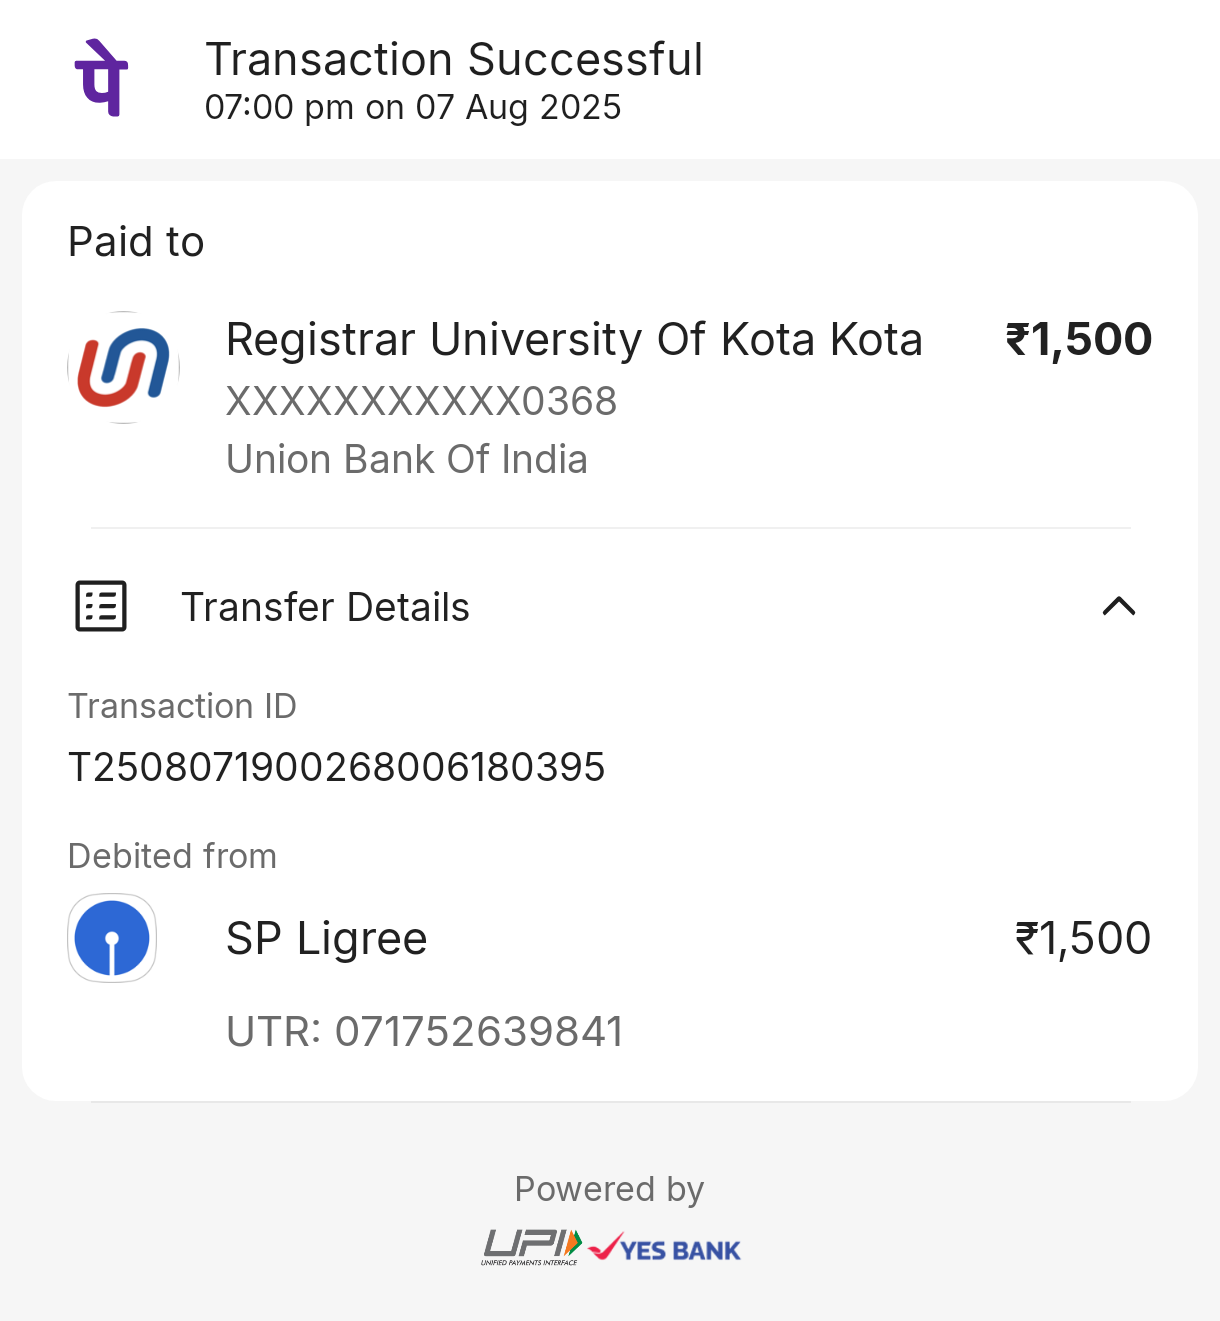
Task: Tap the PhonePe logo icon
Action: [101, 78]
